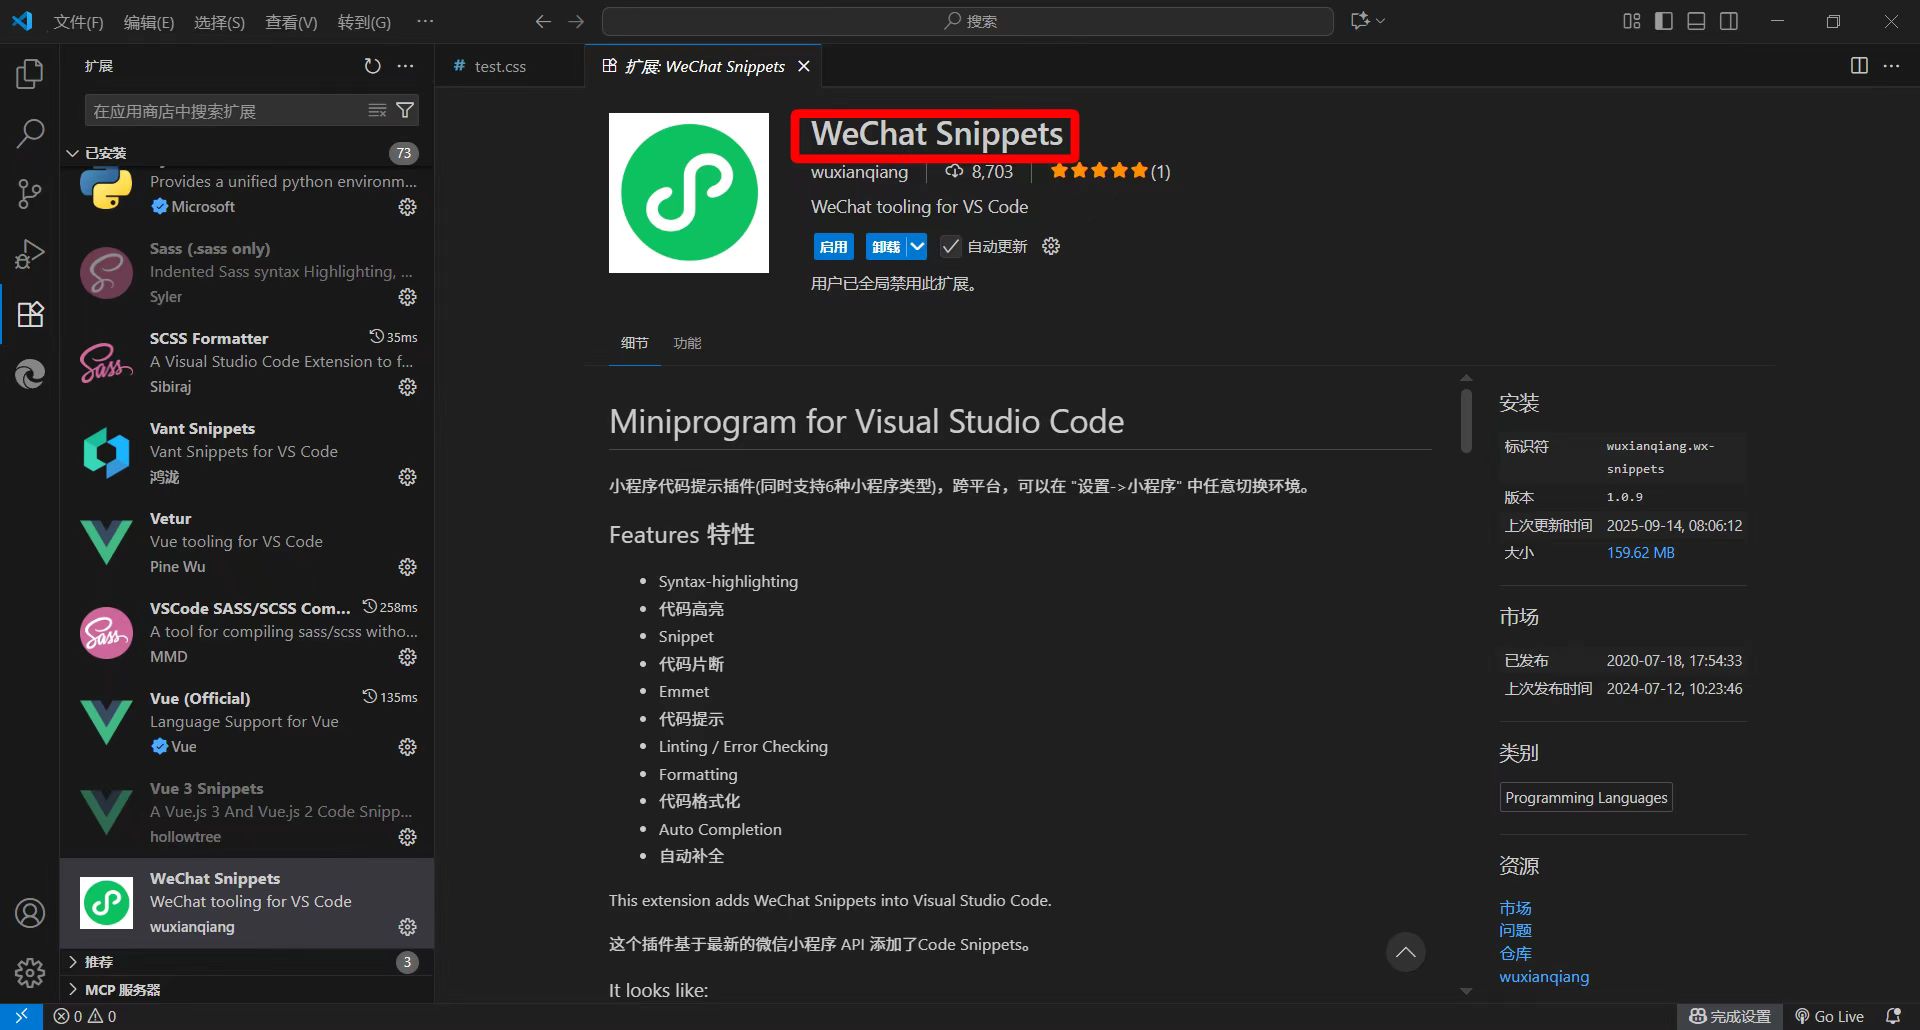This screenshot has width=1920, height=1030.
Task: Select the Programming Languages category tag
Action: [1586, 798]
